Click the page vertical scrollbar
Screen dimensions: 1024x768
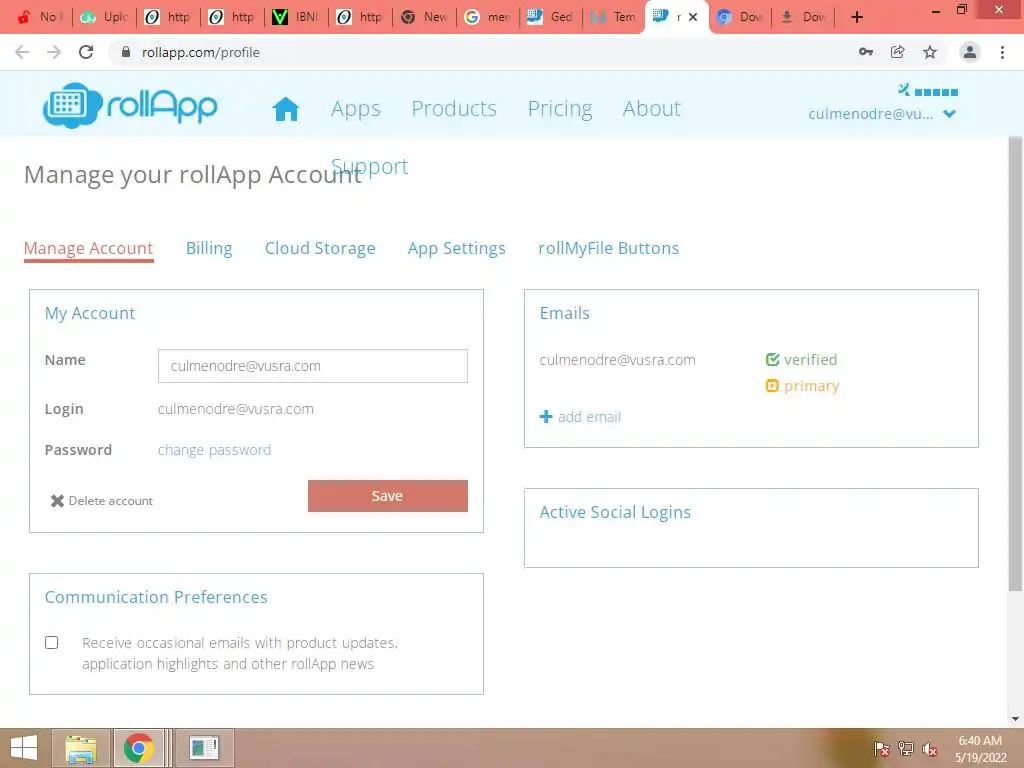pyautogui.click(x=1015, y=362)
